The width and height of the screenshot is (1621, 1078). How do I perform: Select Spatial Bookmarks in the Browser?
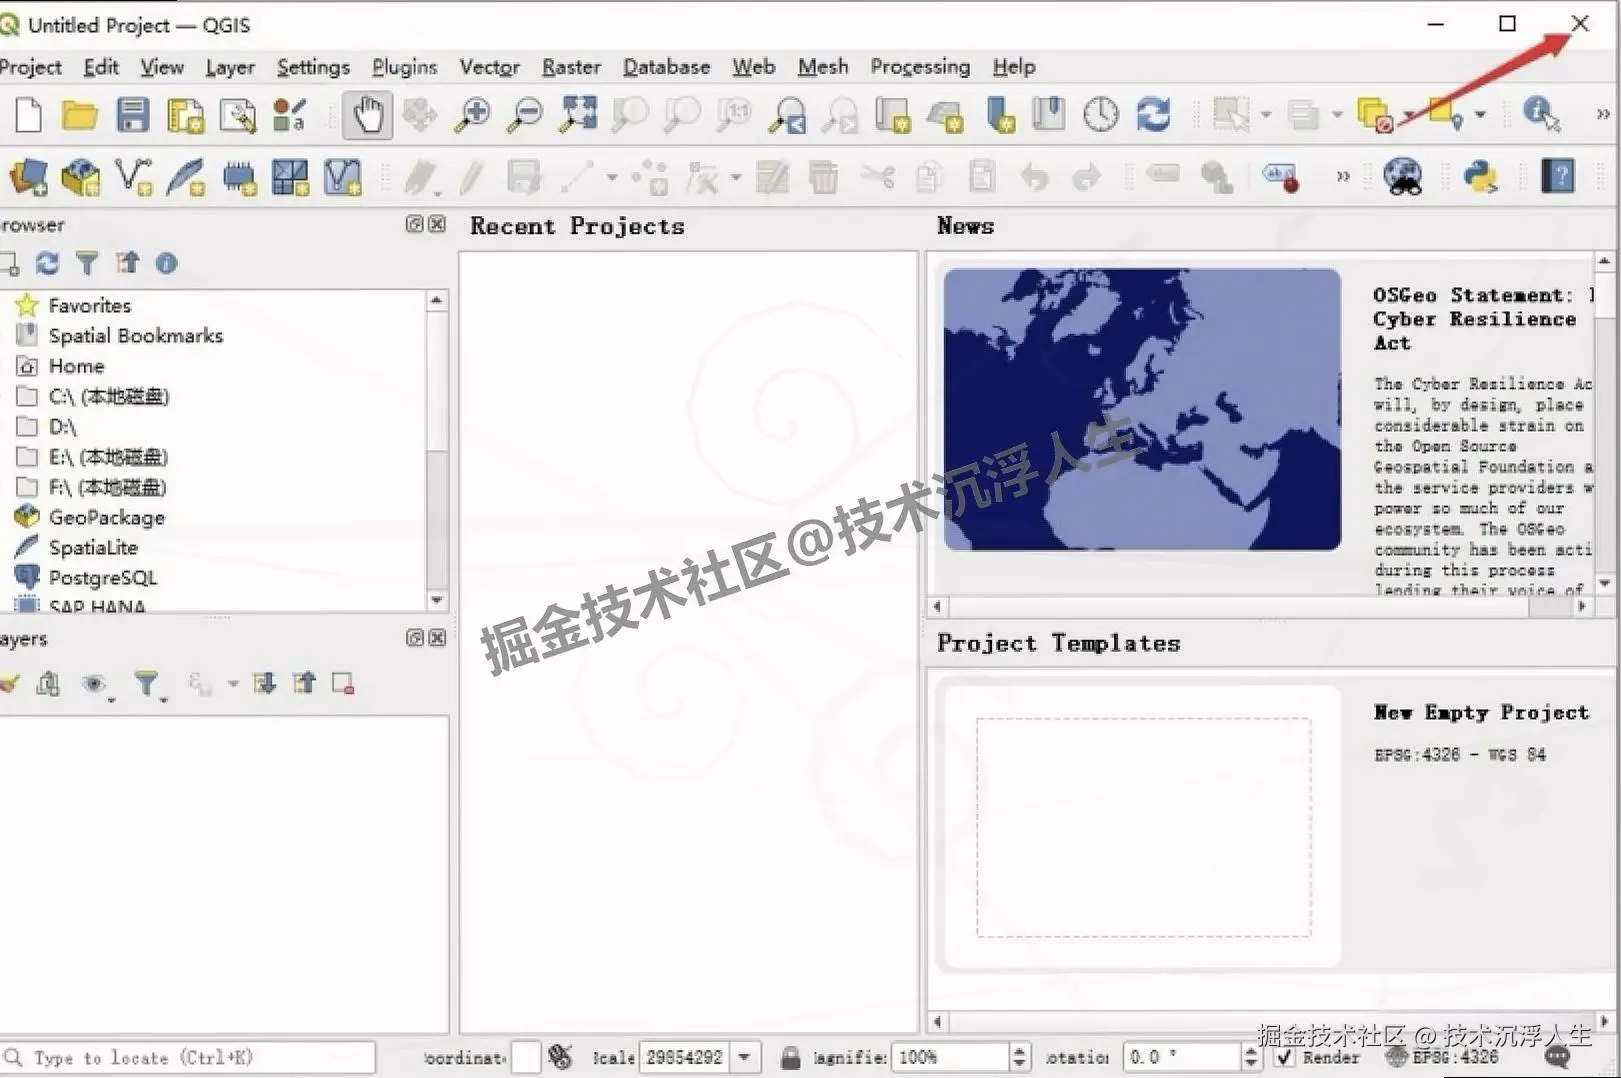135,336
